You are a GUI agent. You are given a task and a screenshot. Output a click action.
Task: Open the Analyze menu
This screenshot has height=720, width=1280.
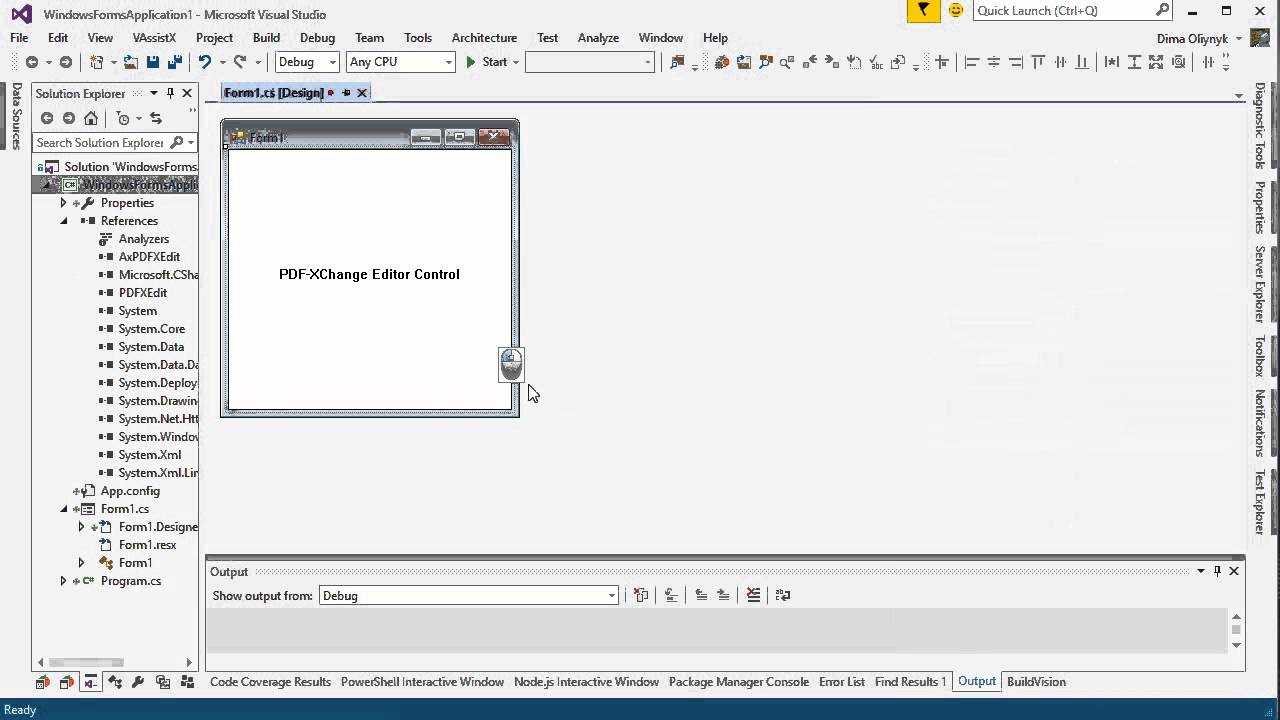(598, 38)
